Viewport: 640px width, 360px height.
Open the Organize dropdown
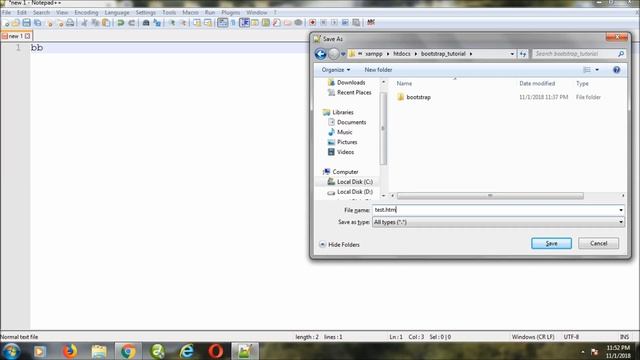pos(336,70)
